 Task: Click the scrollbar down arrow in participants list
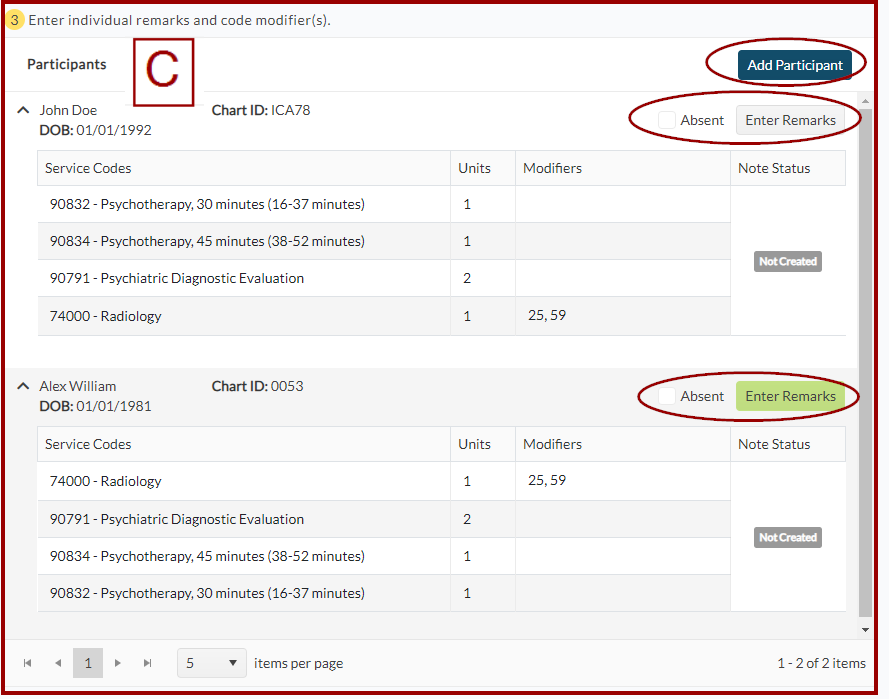(865, 629)
